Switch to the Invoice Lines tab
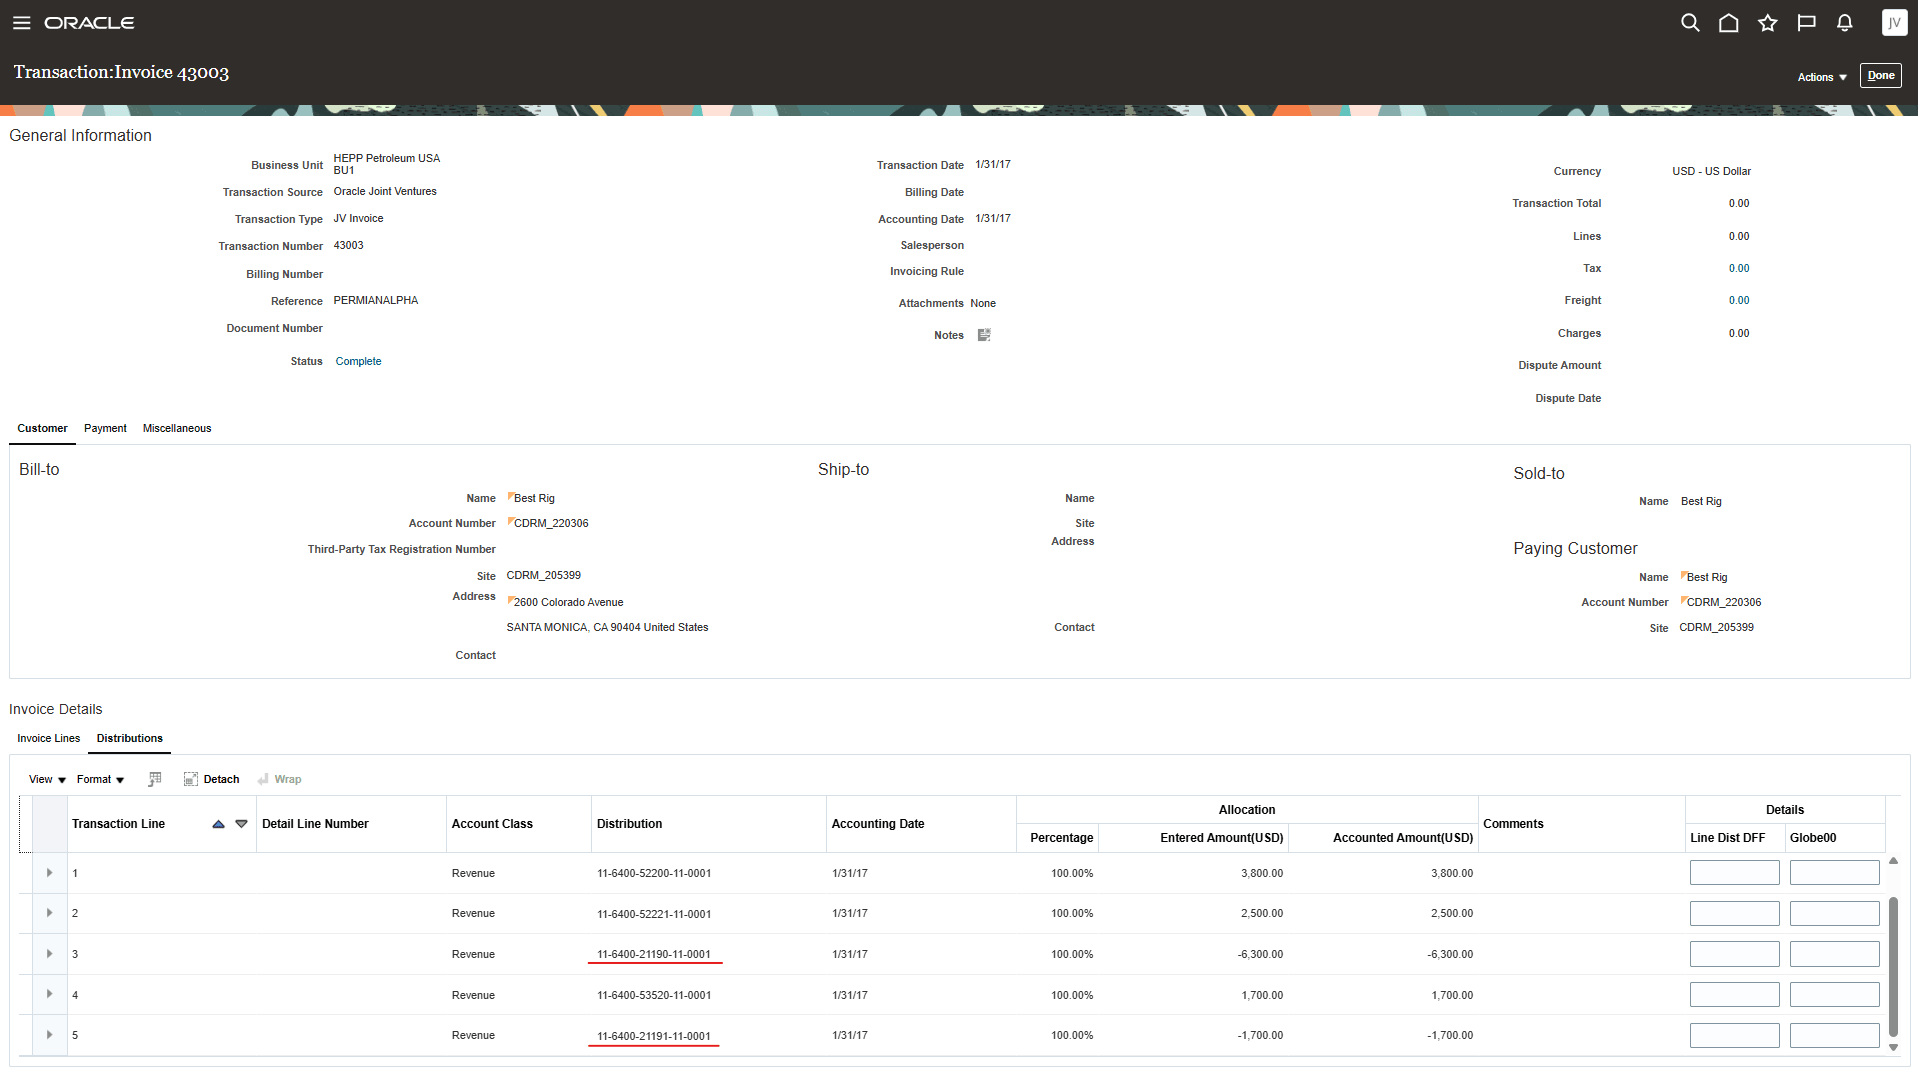Viewport: 1918px width, 1079px height. tap(48, 738)
